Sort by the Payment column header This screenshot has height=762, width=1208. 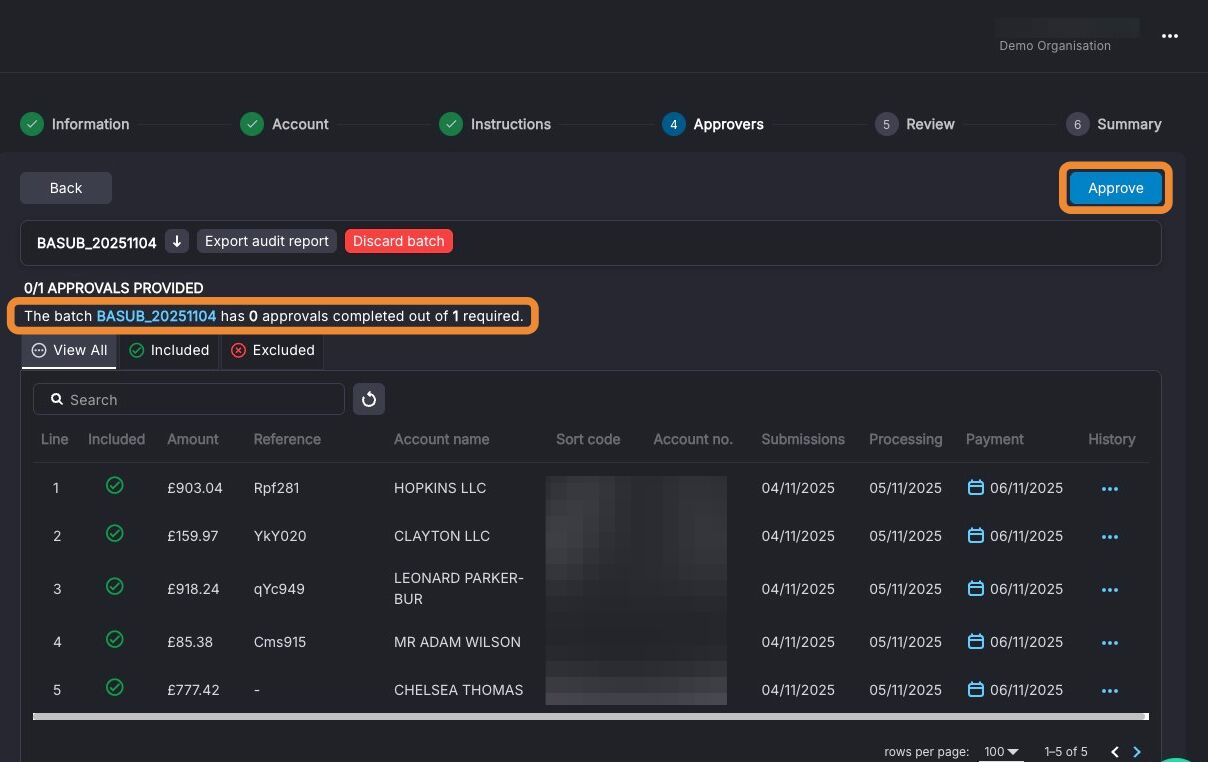(995, 439)
